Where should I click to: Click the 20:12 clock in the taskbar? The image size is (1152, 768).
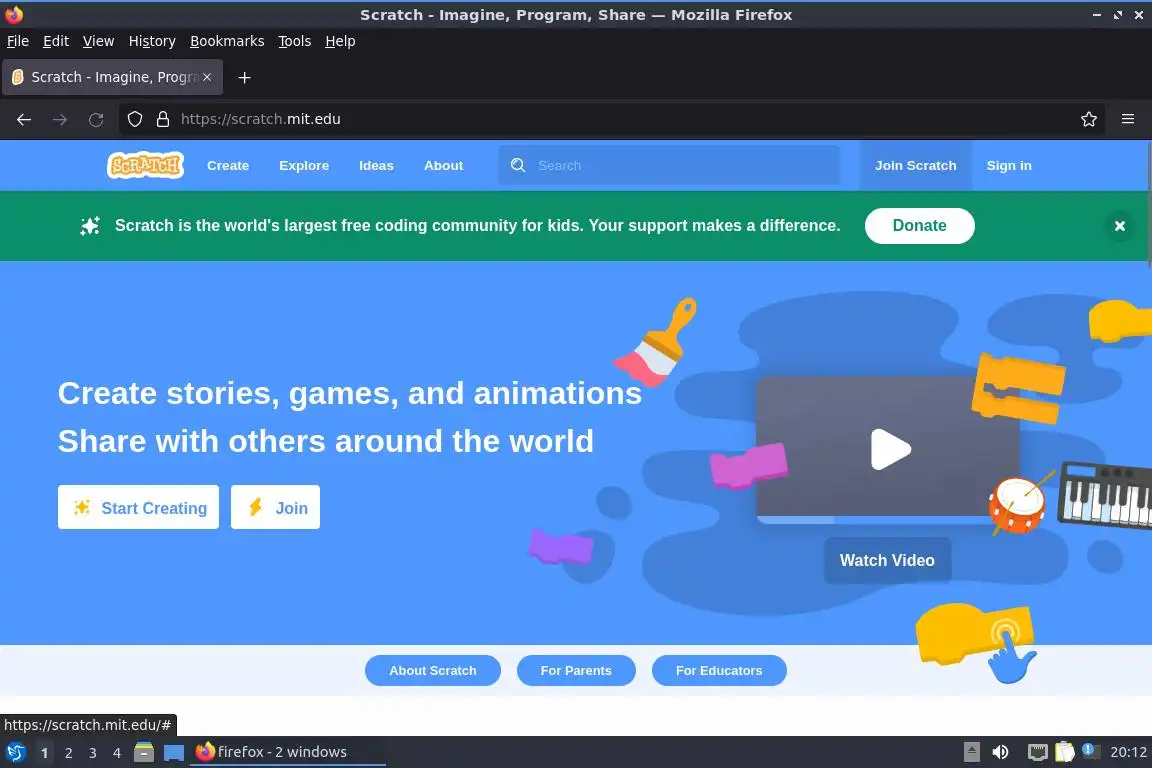[x=1128, y=752]
